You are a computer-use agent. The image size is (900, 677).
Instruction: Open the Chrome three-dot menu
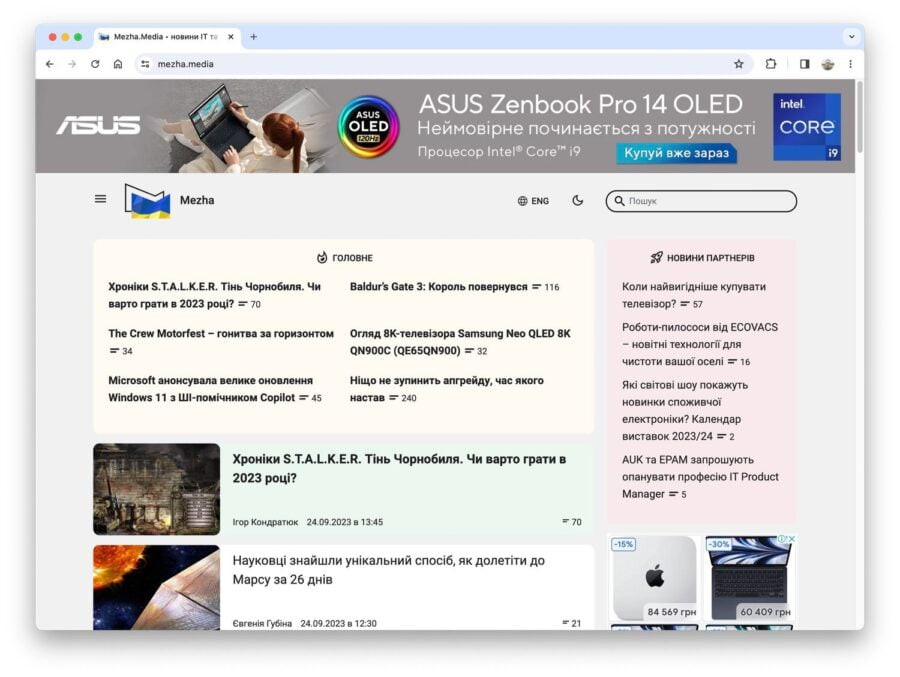click(x=850, y=64)
